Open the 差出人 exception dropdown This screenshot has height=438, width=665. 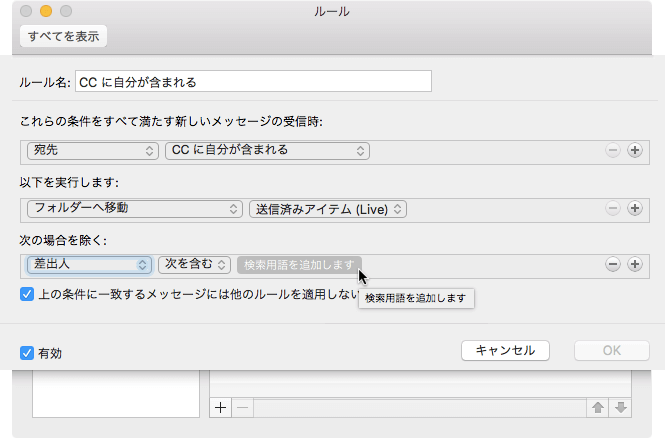point(90,264)
